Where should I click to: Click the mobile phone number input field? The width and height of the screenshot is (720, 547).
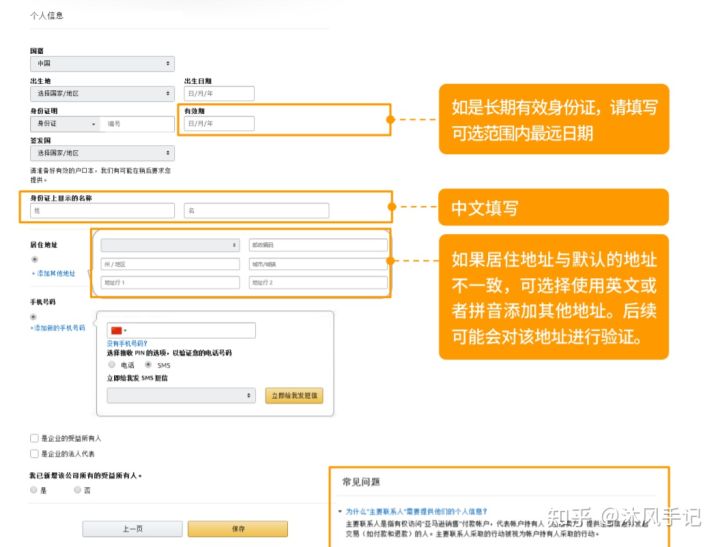pos(181,331)
